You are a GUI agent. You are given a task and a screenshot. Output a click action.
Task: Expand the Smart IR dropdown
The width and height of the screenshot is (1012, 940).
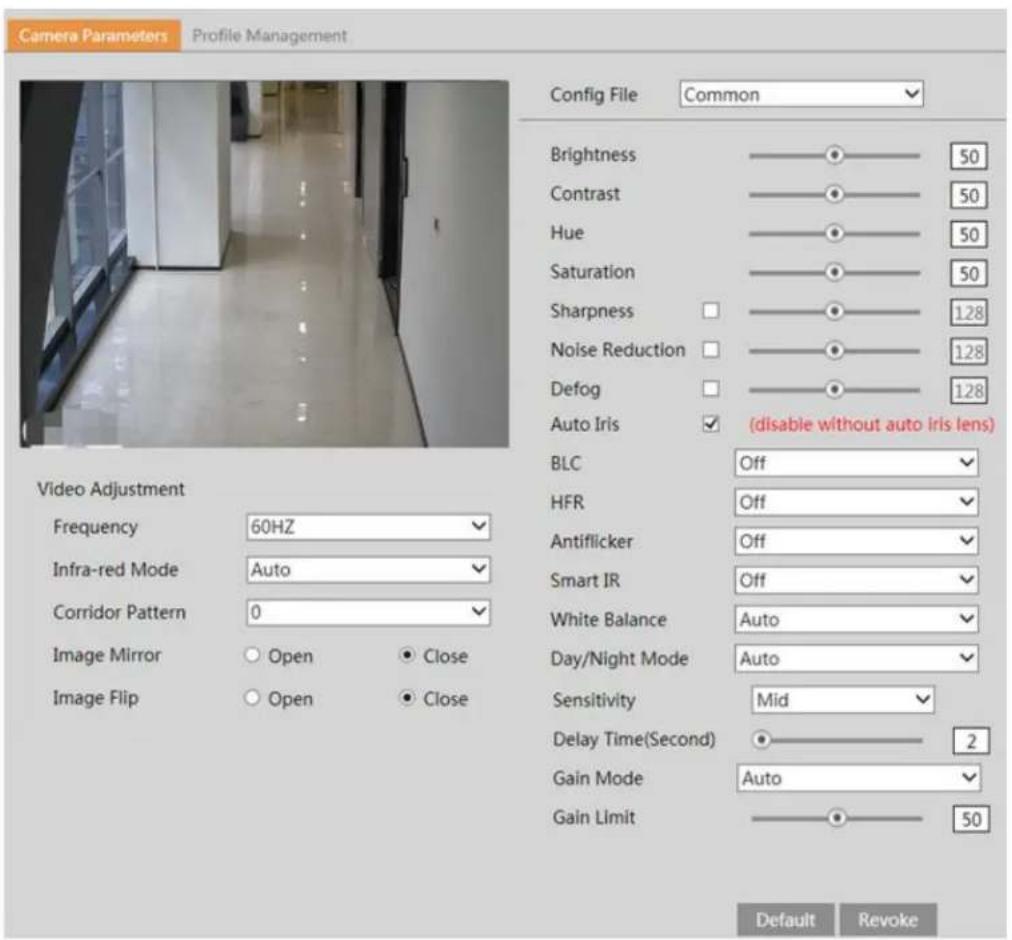point(856,580)
